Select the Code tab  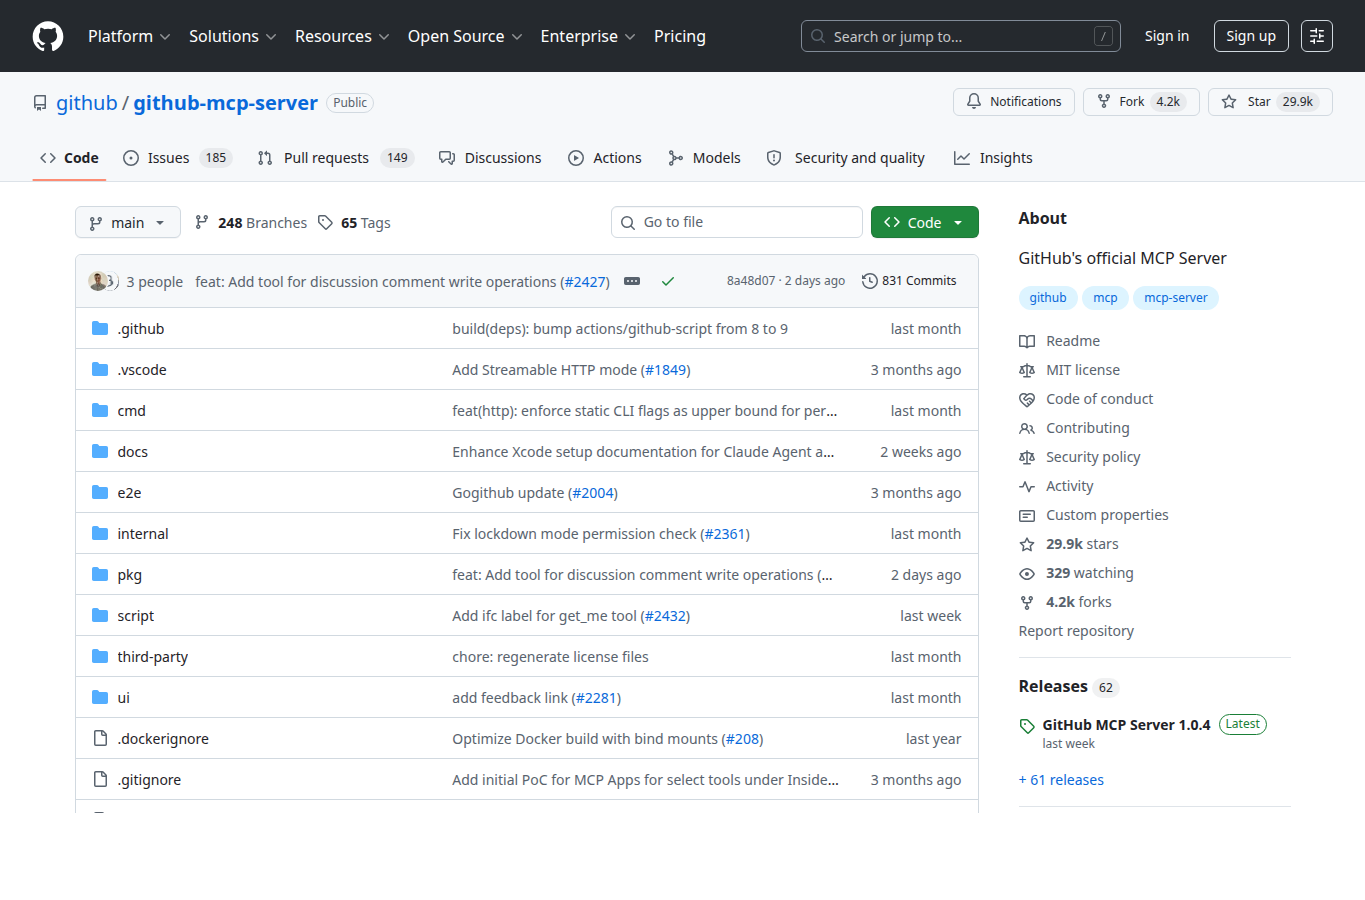(69, 158)
